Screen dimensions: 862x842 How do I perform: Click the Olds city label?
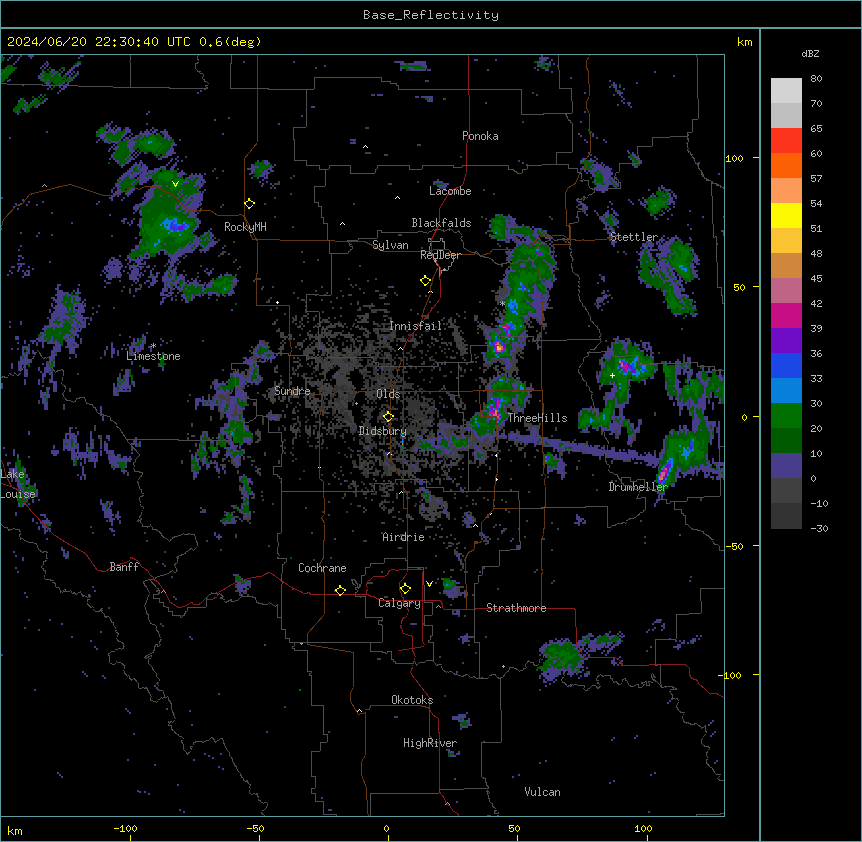pyautogui.click(x=388, y=394)
